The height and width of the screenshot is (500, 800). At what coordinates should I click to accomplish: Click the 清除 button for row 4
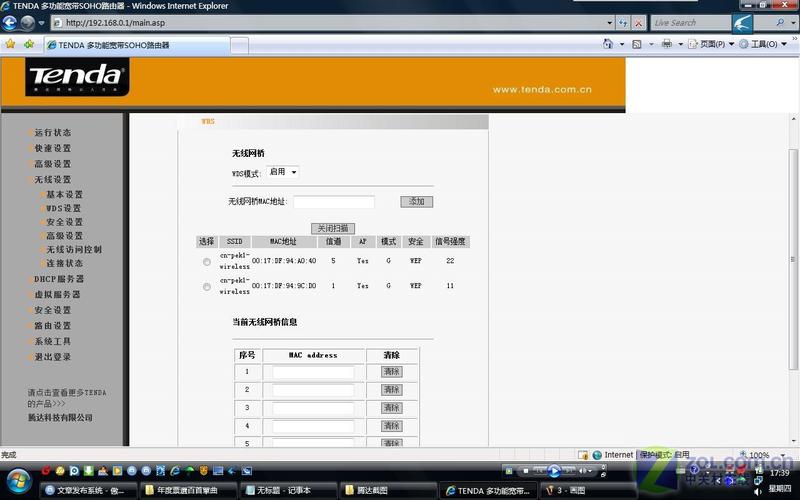pyautogui.click(x=391, y=426)
